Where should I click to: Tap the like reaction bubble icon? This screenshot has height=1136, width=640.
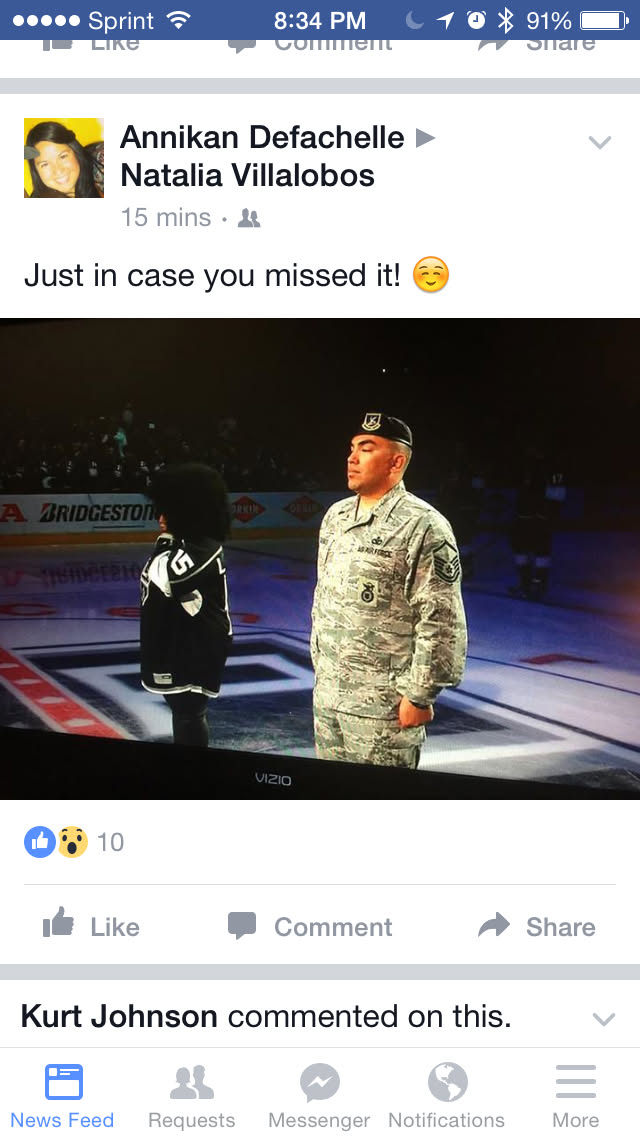(x=40, y=842)
